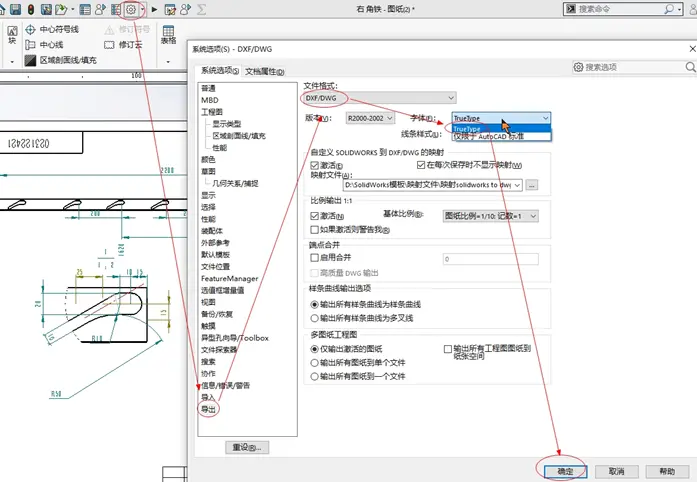This screenshot has height=482, width=697.
Task: Expand dropdown arrow next to Options gear
Action: coord(142,9)
